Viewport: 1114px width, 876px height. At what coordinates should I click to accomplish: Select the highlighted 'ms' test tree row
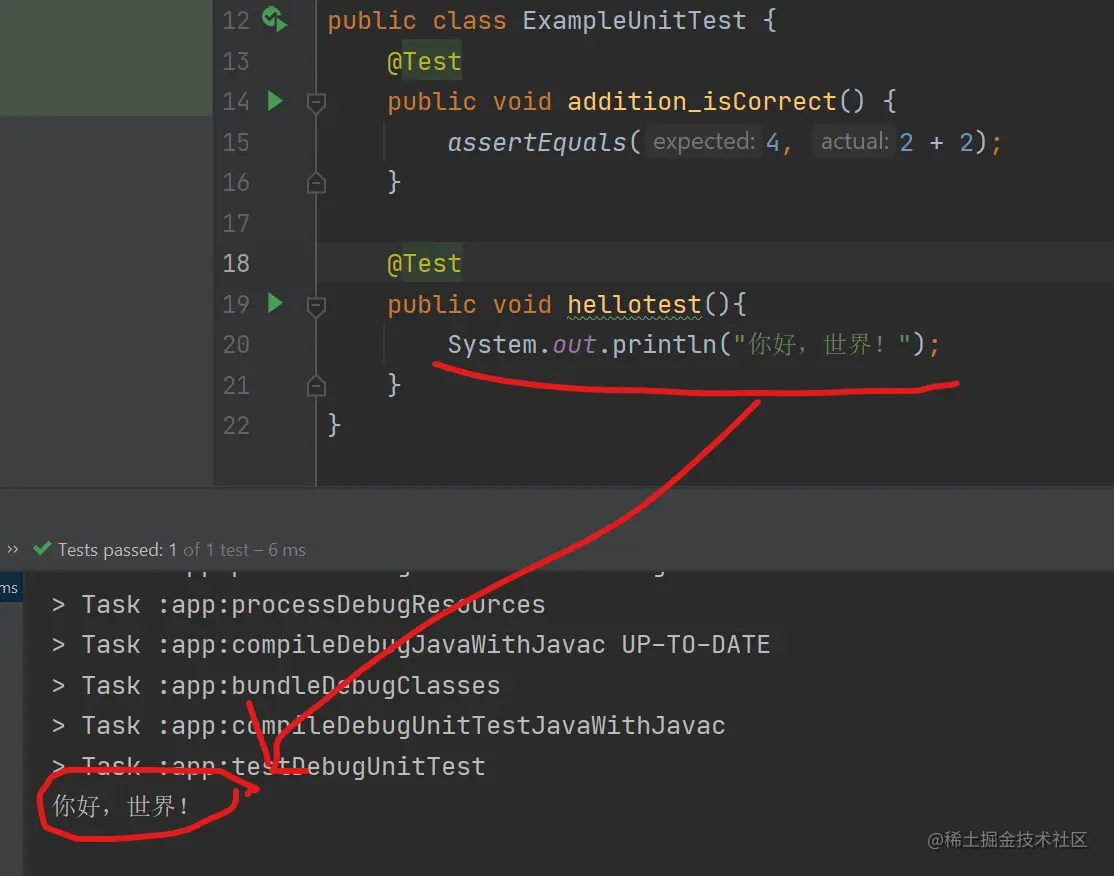tap(11, 588)
